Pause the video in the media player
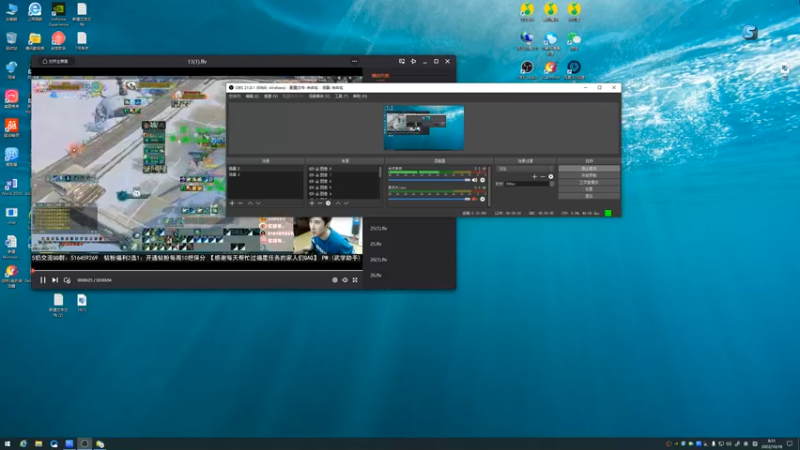The image size is (800, 450). click(43, 280)
